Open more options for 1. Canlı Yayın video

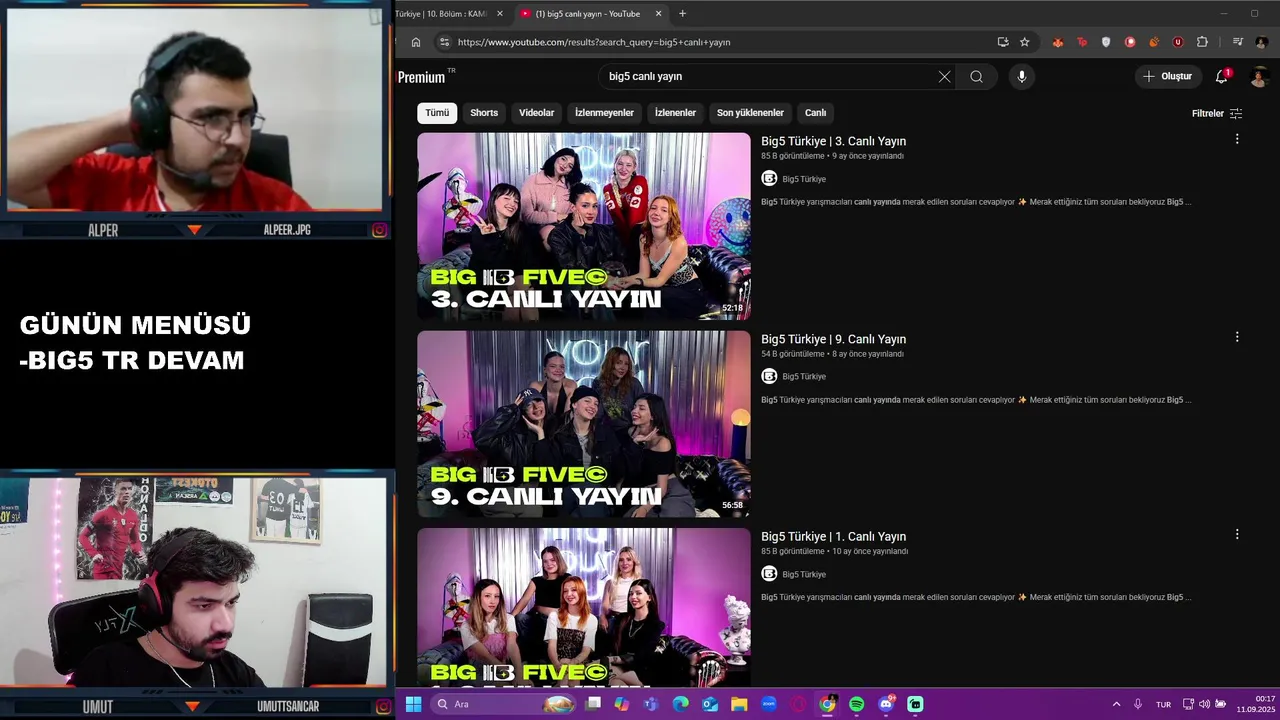(1237, 535)
